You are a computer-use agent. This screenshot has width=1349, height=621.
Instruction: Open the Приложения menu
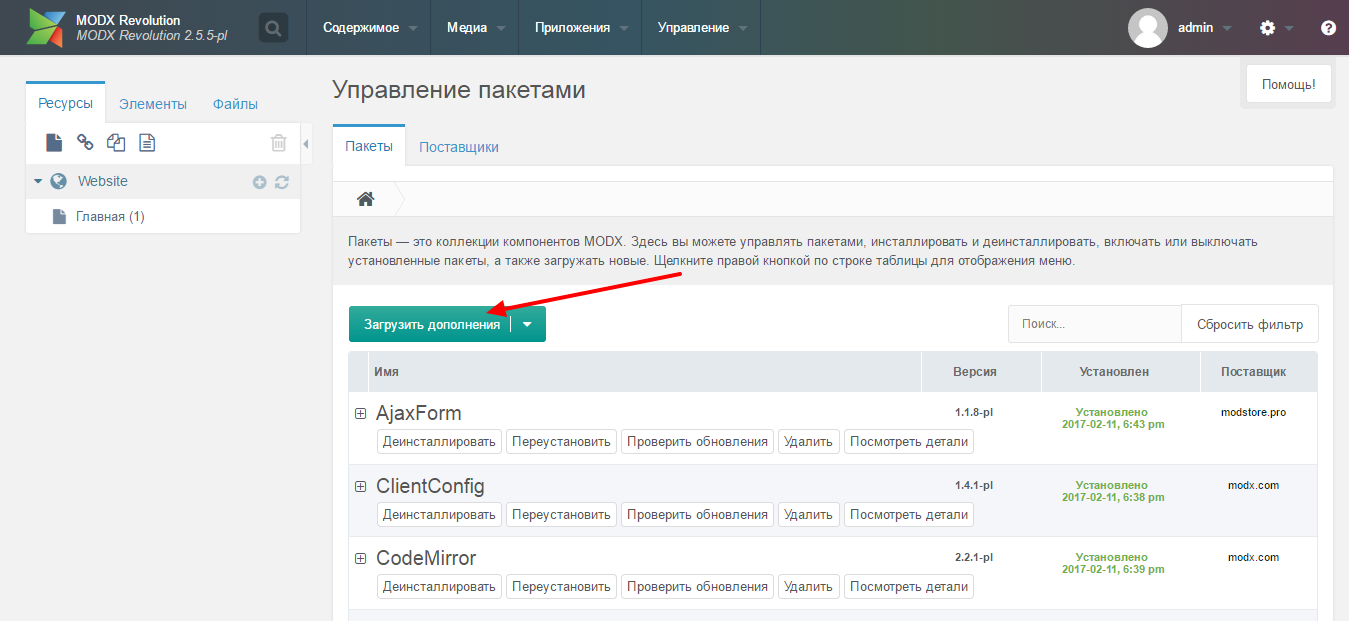pos(580,27)
